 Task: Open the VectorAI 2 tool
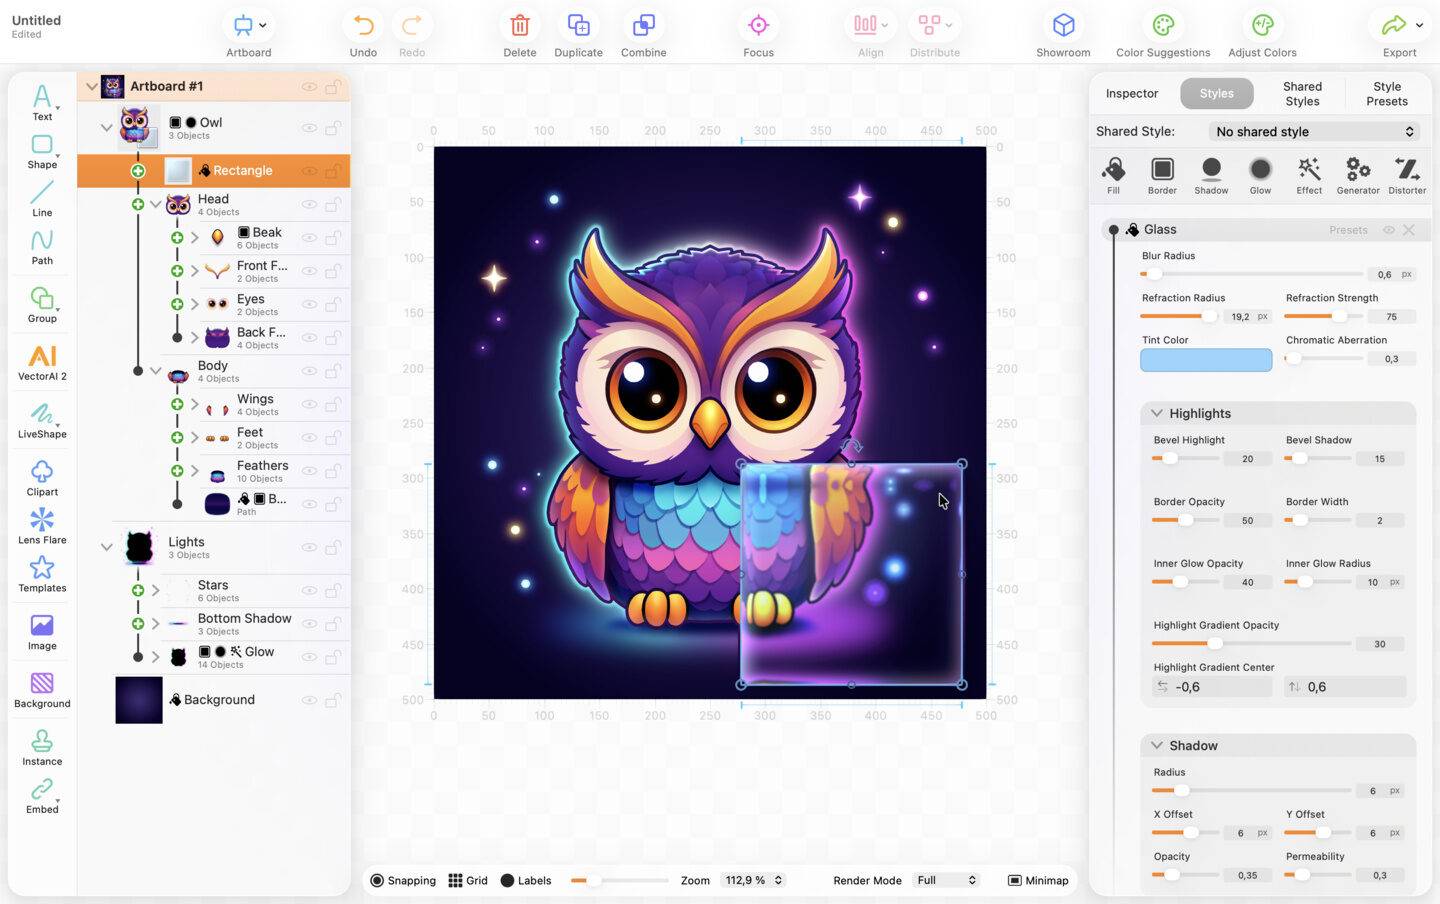click(x=42, y=363)
